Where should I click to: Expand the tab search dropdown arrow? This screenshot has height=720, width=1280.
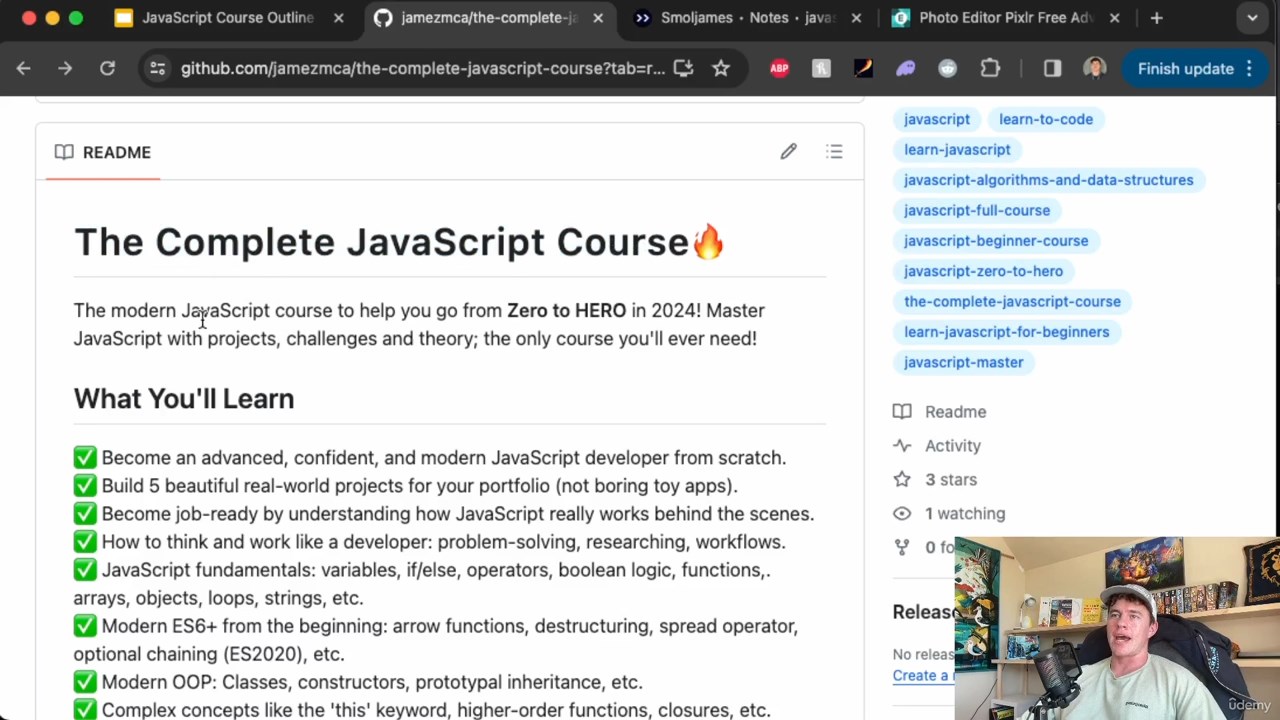click(x=1252, y=17)
